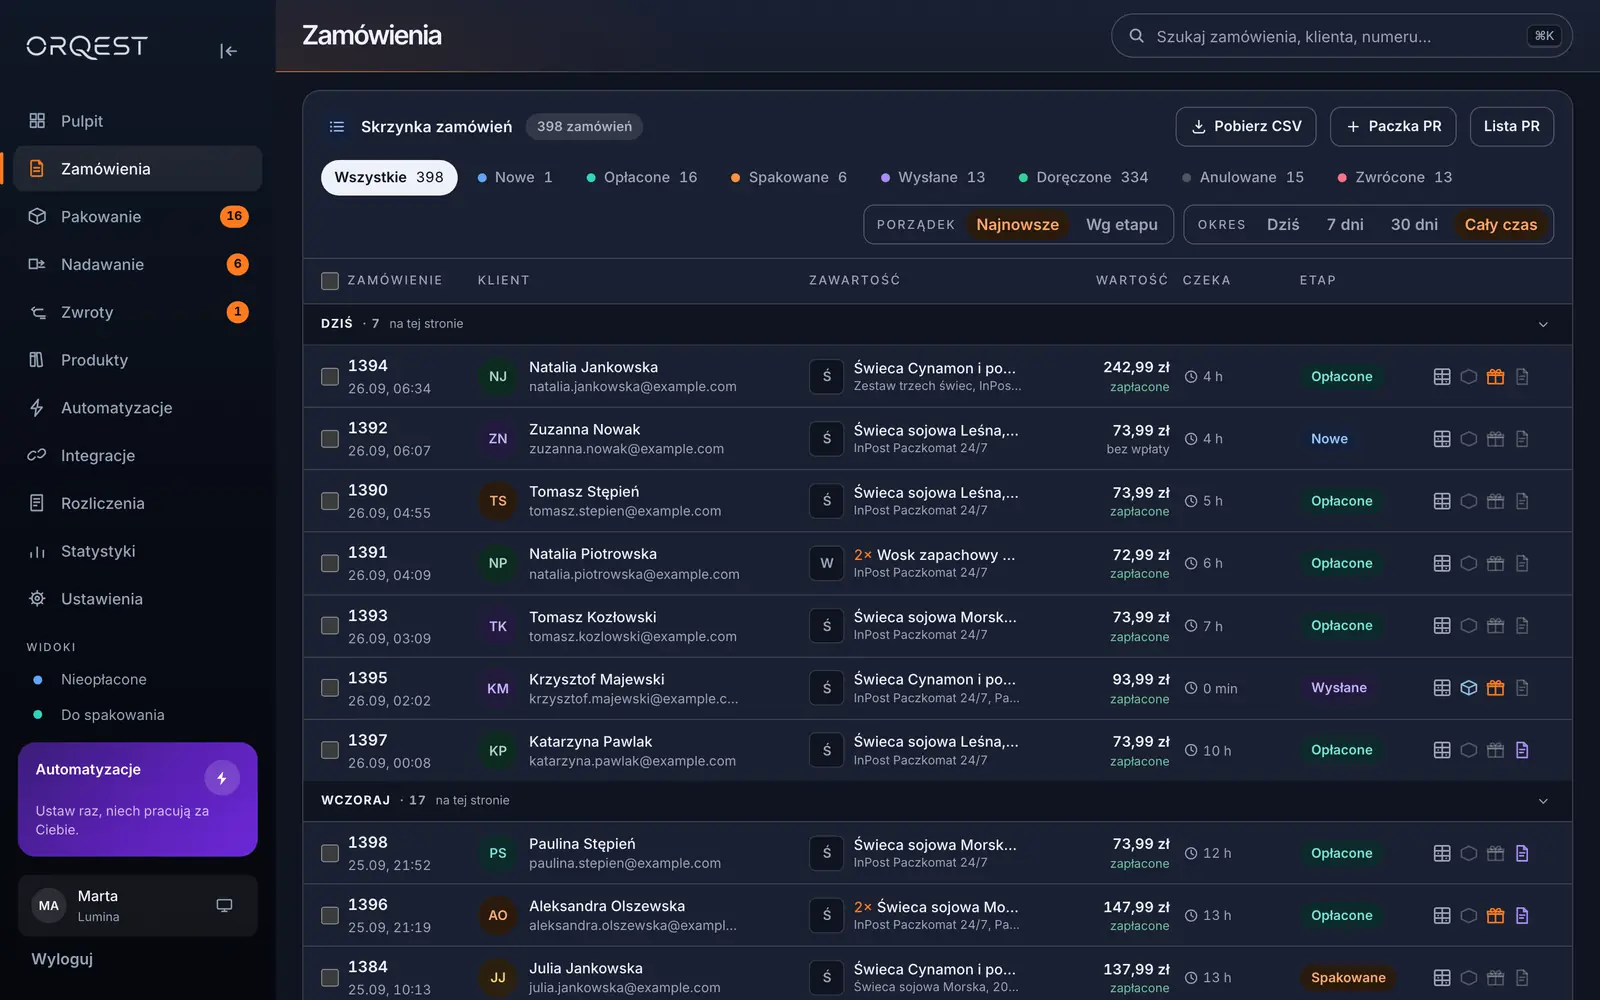The width and height of the screenshot is (1600, 1000).
Task: Collapse the WCZORAJ group
Action: pyautogui.click(x=1543, y=801)
